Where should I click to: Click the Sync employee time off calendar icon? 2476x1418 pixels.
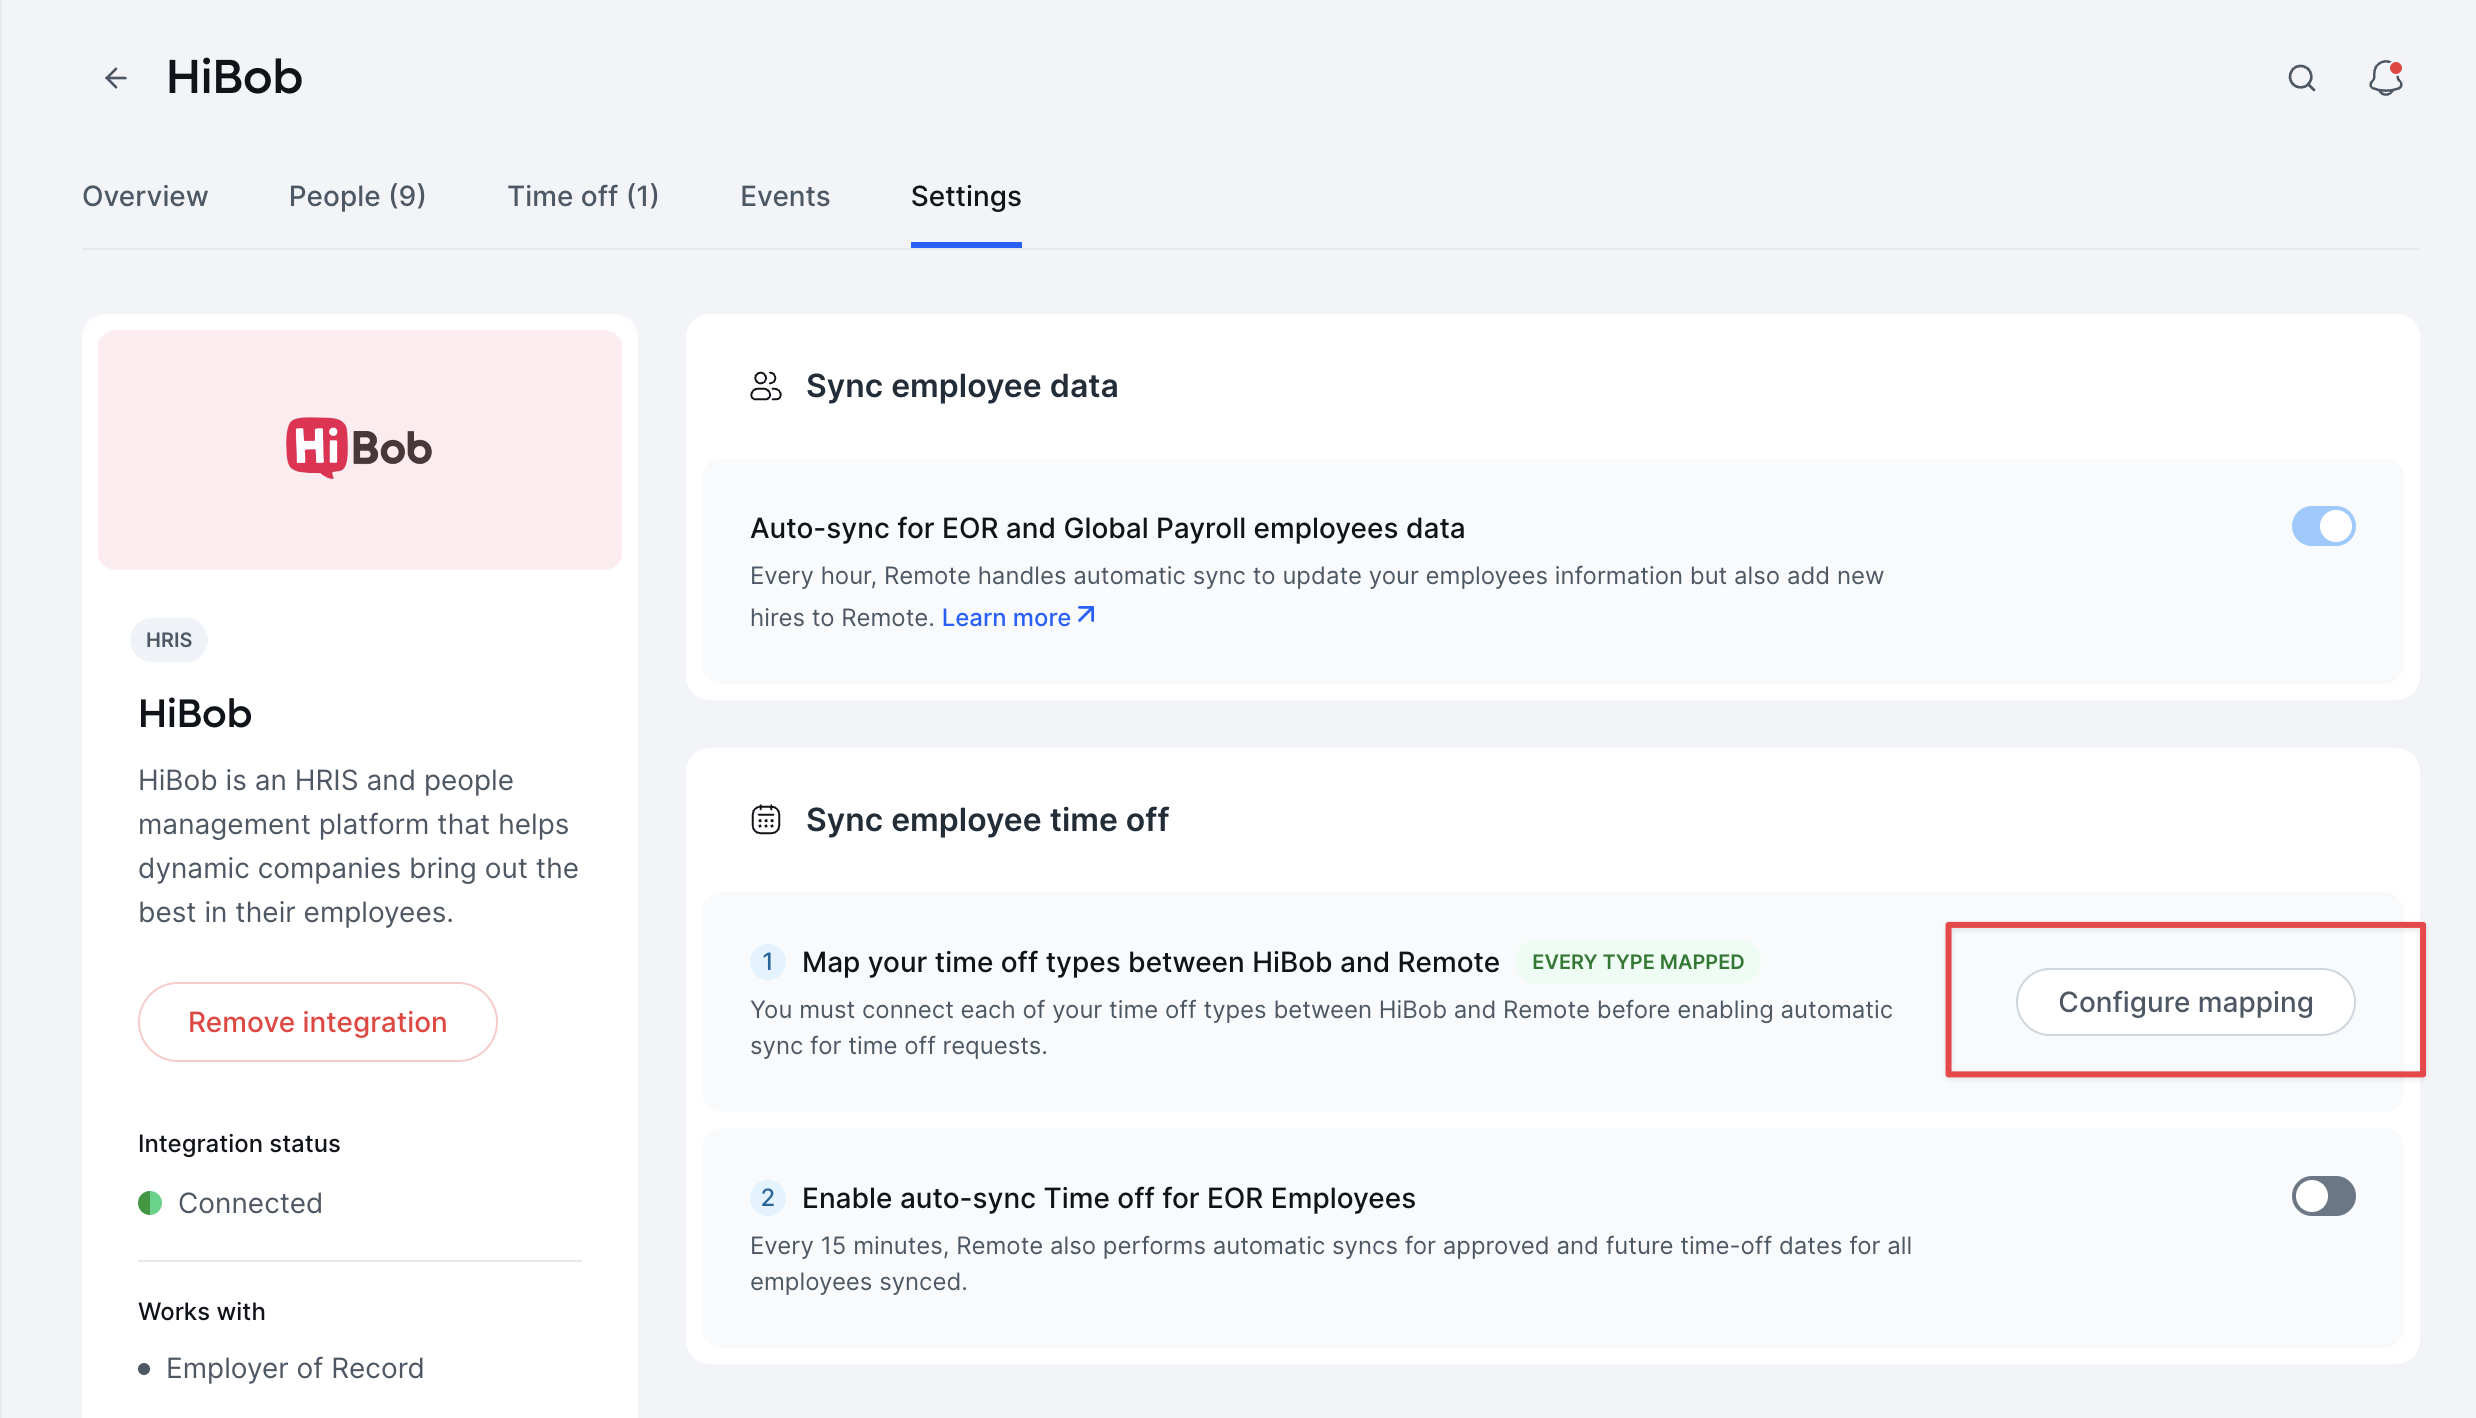point(766,820)
